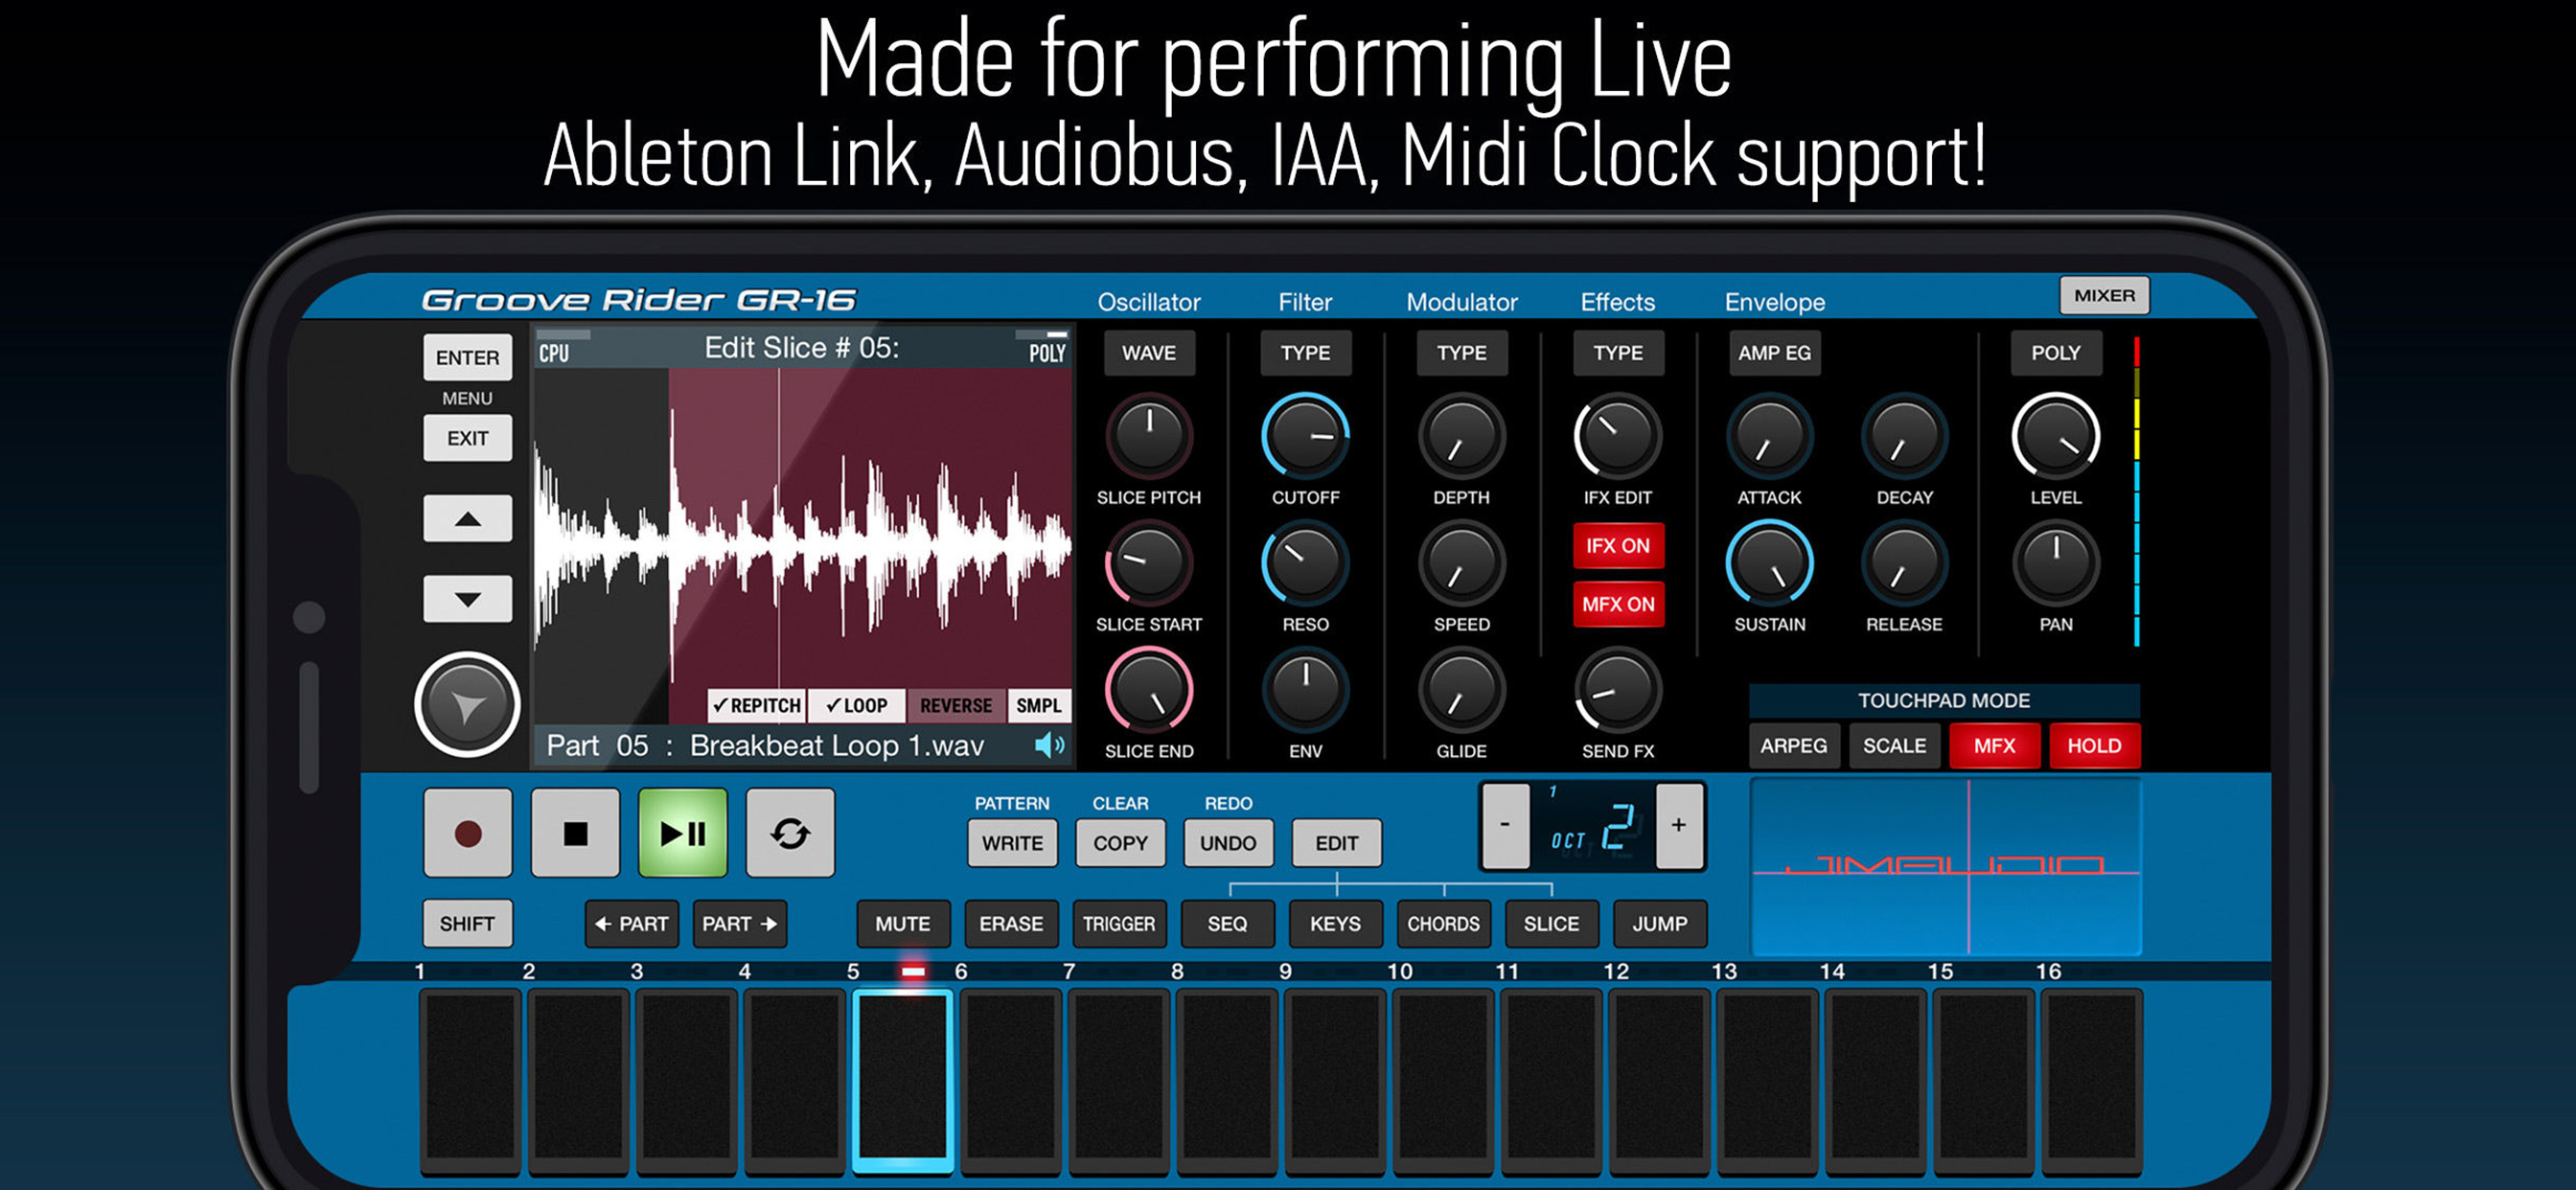
Task: Click the LEVEL knob
Action: tap(2055, 436)
